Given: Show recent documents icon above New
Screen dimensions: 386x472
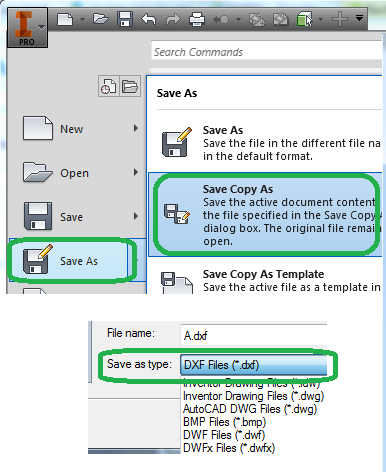Looking at the screenshot, I should [108, 86].
